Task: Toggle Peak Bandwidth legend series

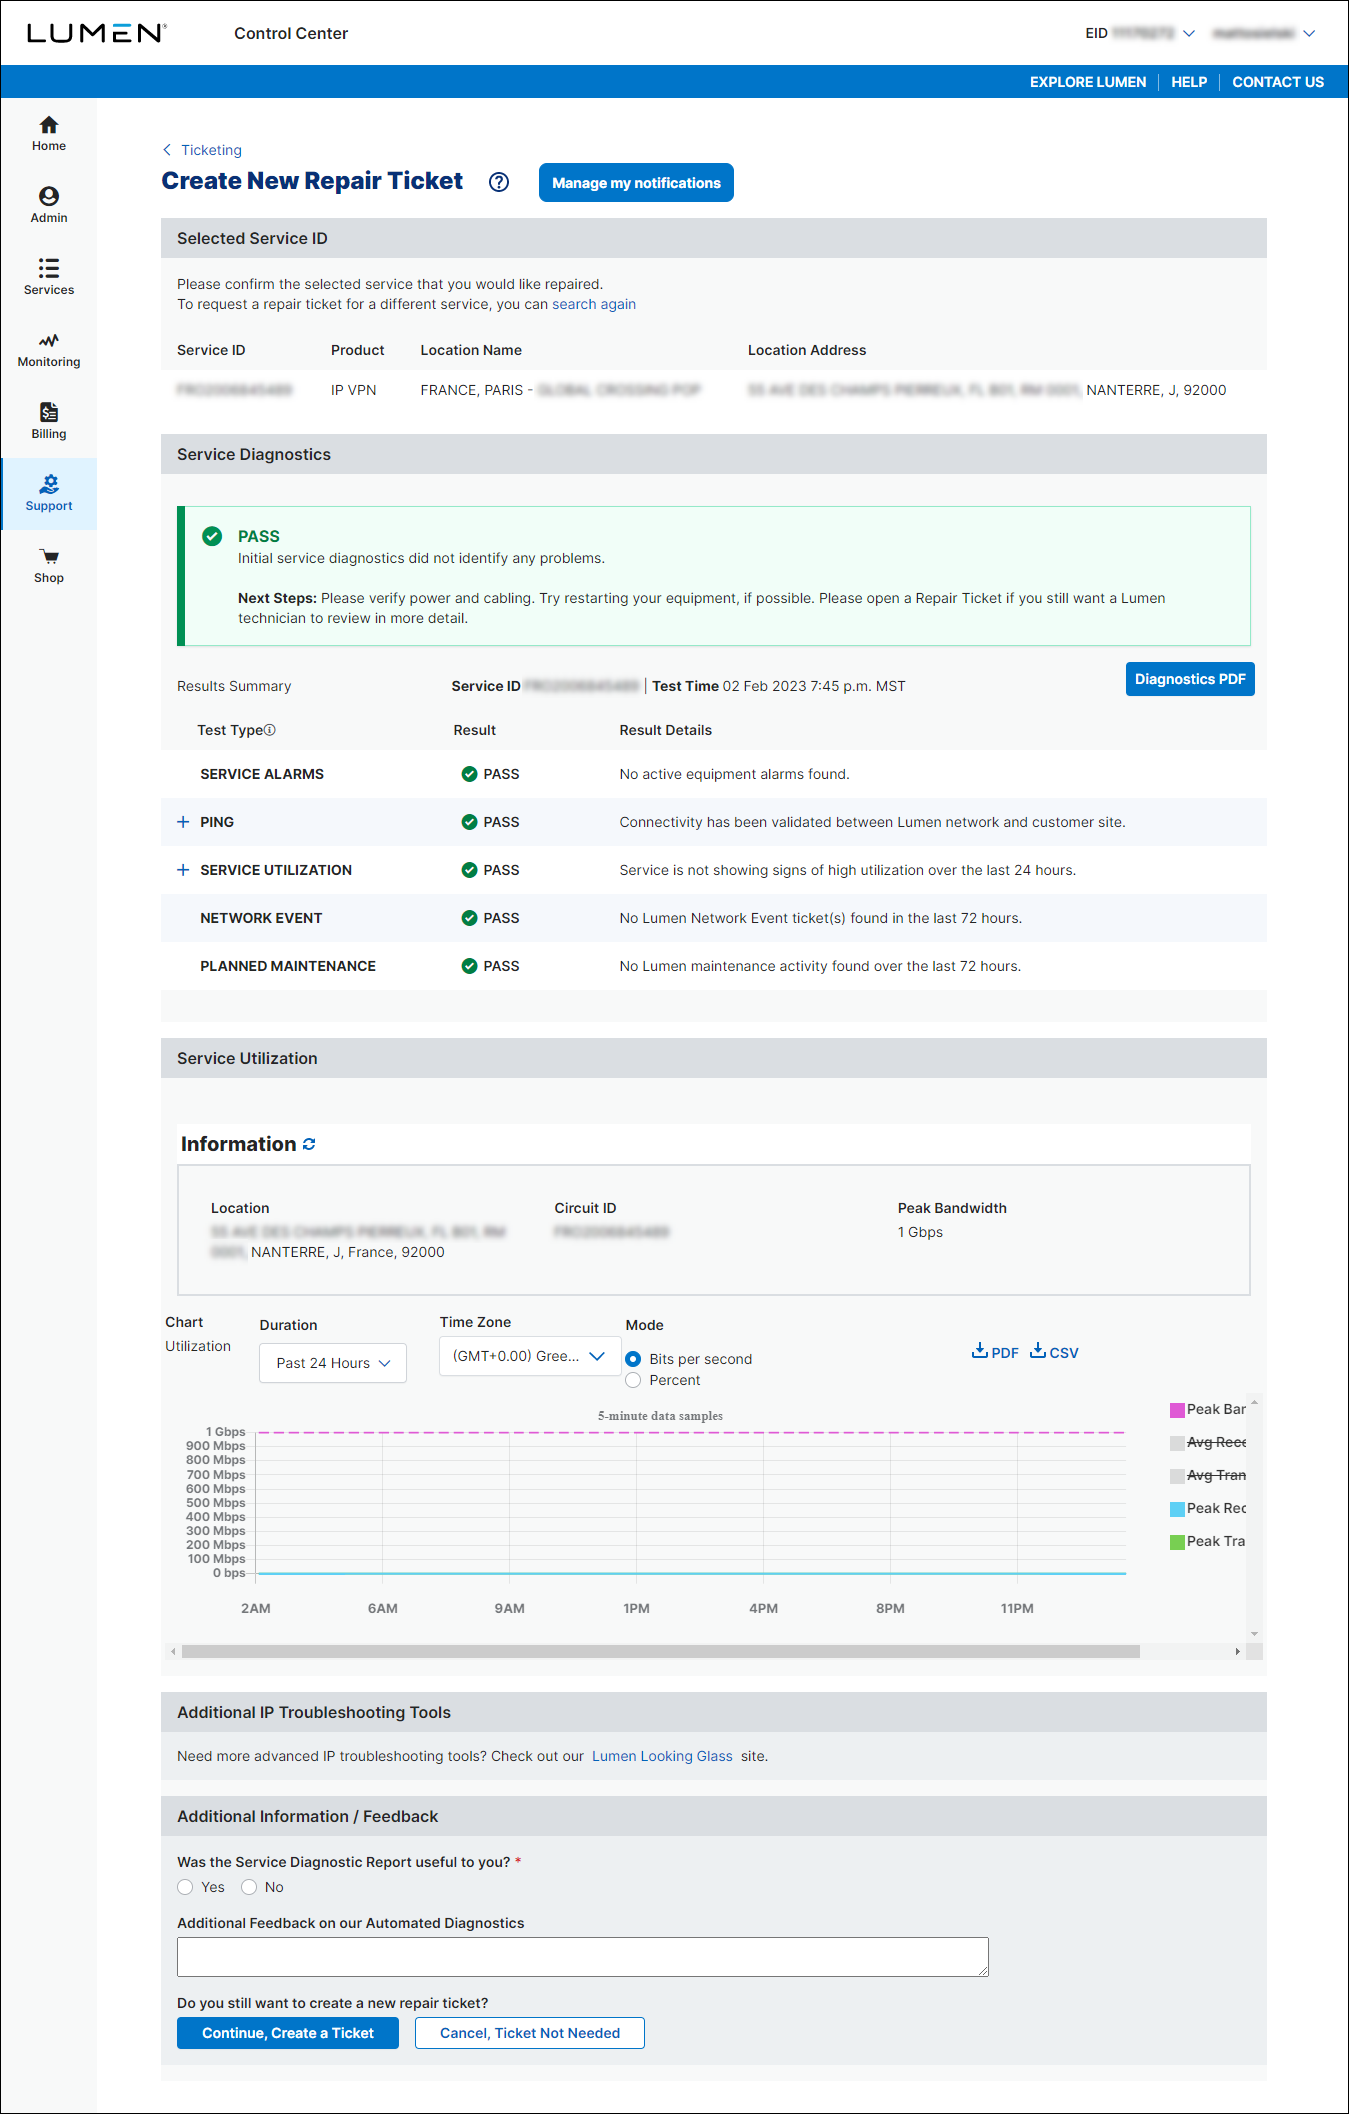Action: click(x=1208, y=1409)
